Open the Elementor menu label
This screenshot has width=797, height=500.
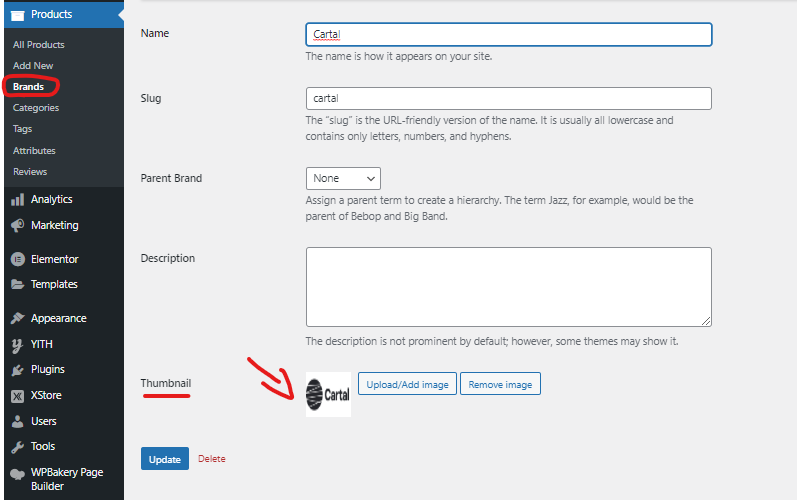pos(54,259)
